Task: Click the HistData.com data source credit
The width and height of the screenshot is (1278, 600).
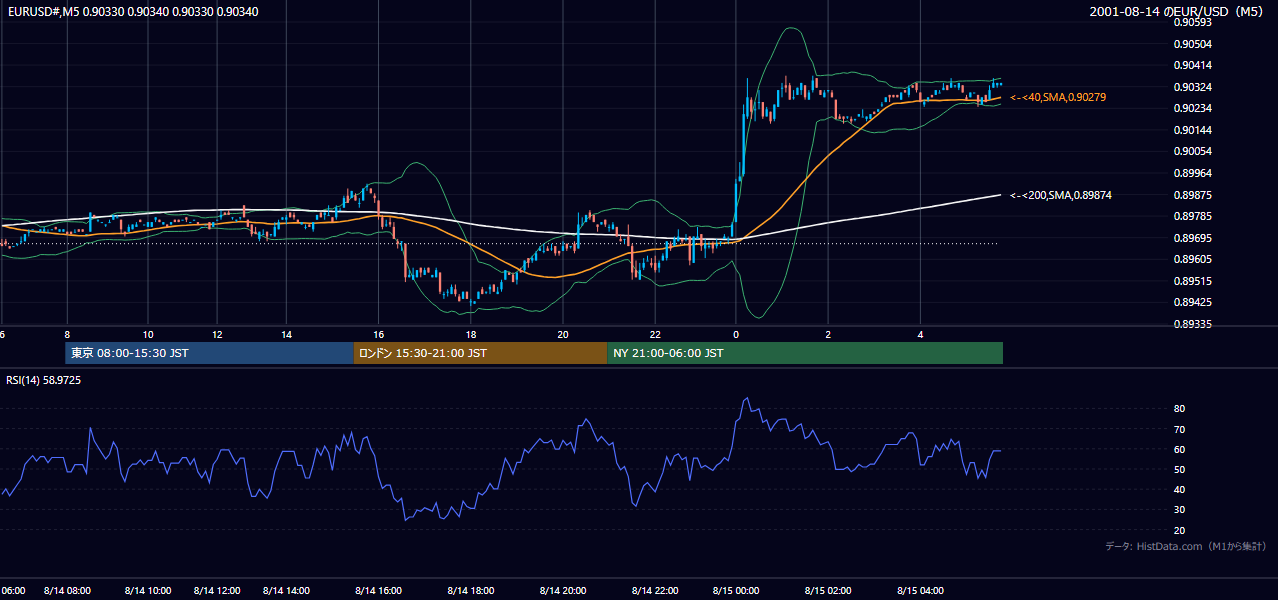Action: point(1186,546)
